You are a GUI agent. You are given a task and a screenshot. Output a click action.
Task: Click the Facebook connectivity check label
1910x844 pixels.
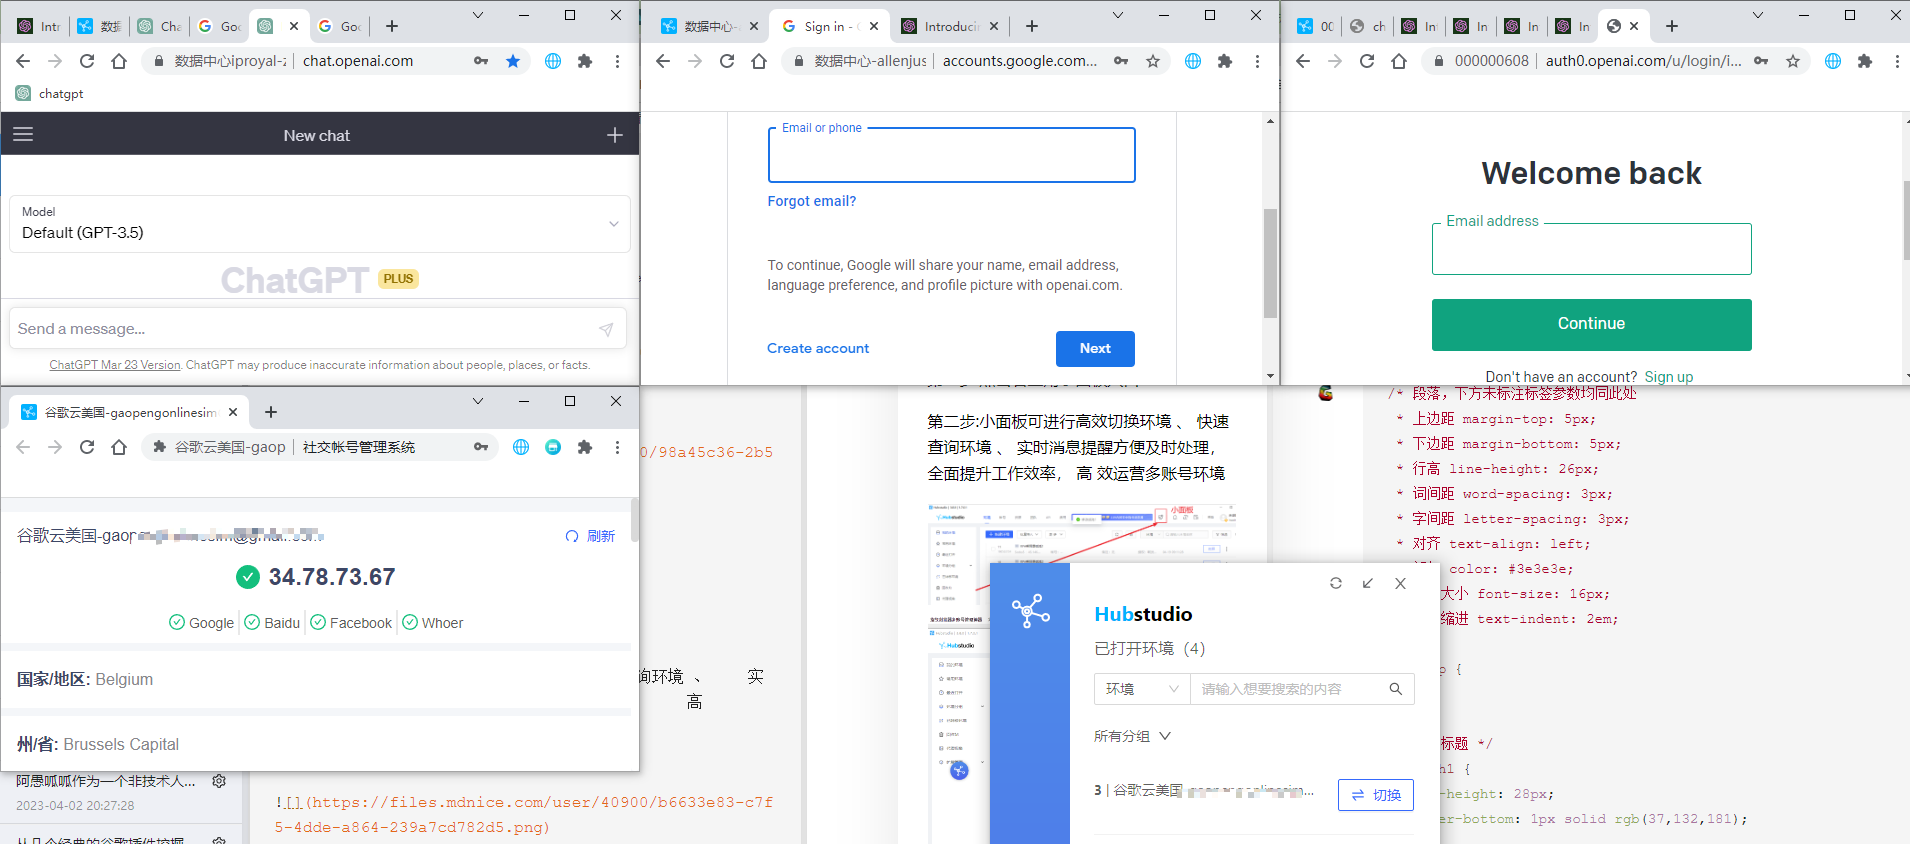351,623
